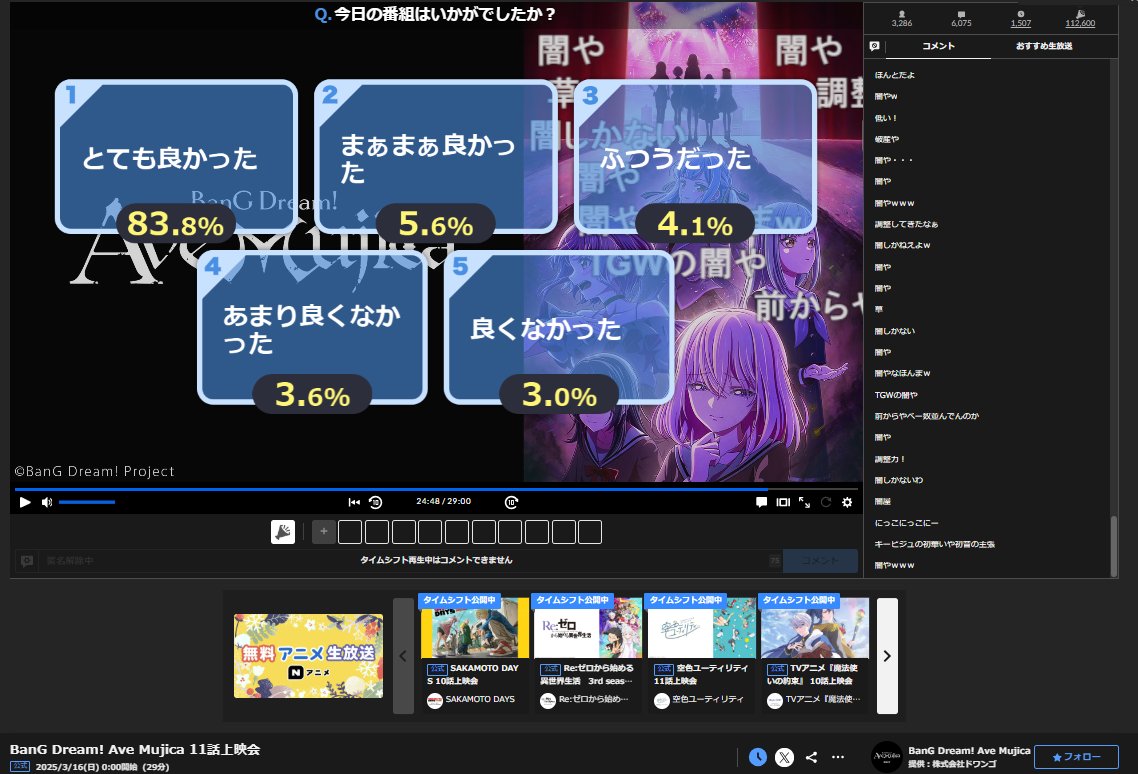
Task: Click the video seek progress bar
Action: click(435, 489)
